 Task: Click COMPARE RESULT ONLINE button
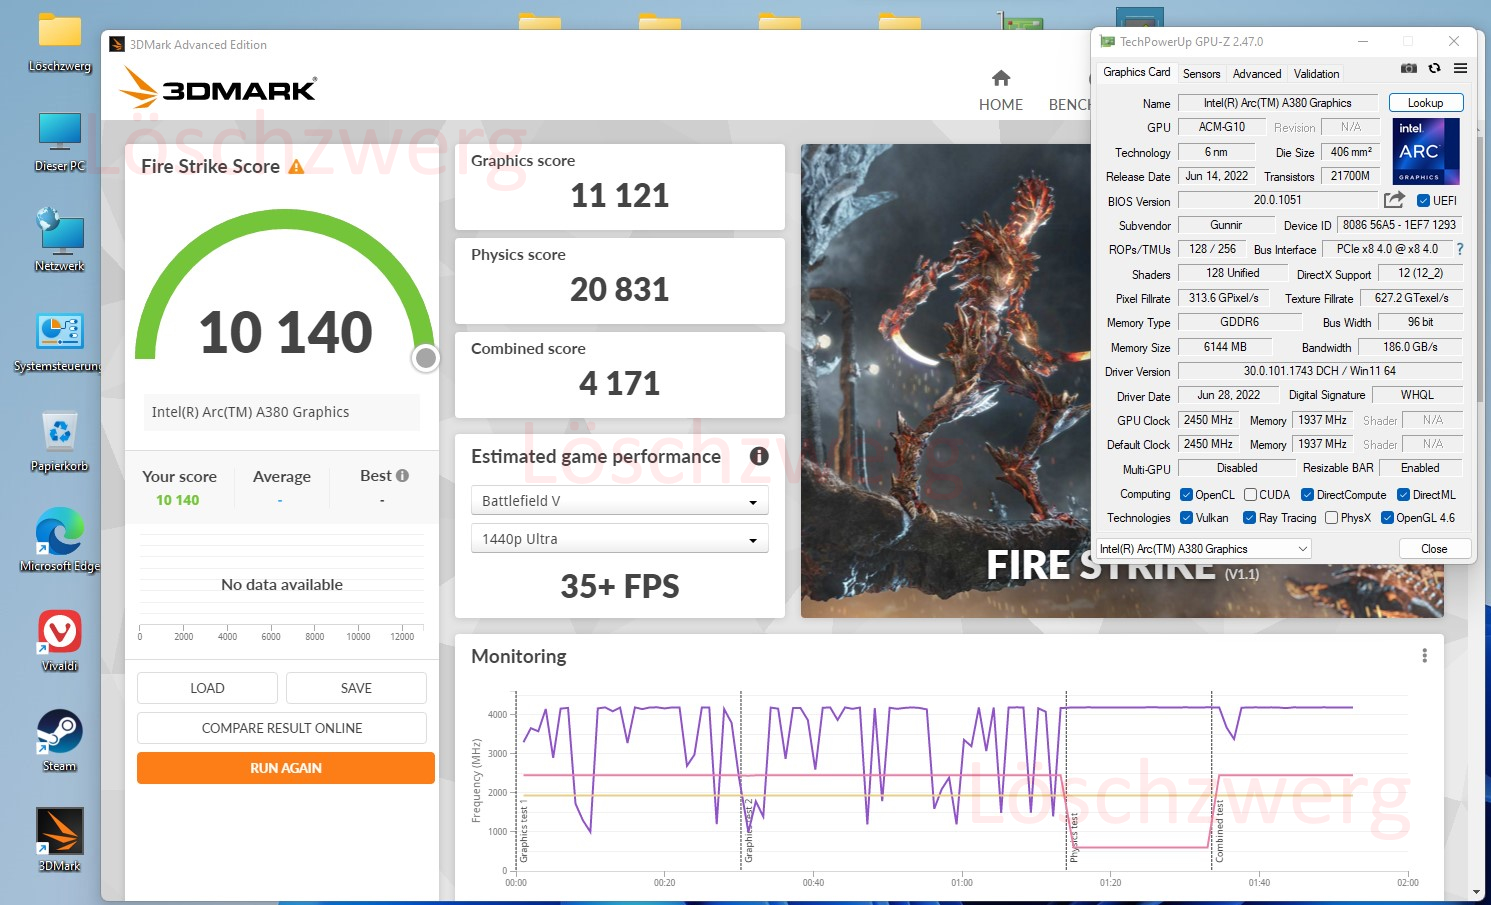click(x=282, y=728)
